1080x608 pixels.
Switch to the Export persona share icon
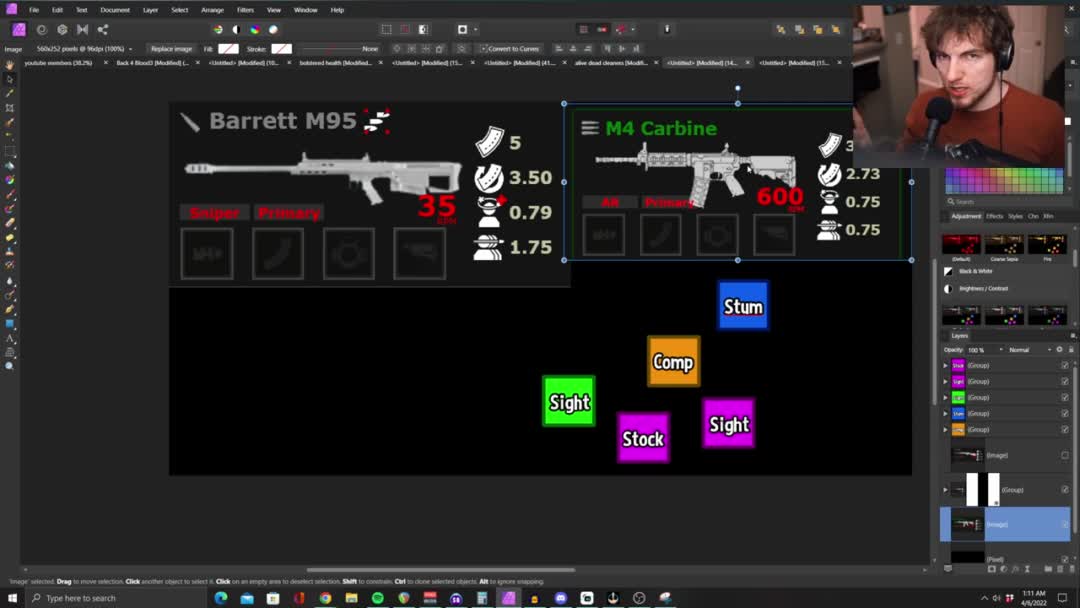[x=103, y=30]
